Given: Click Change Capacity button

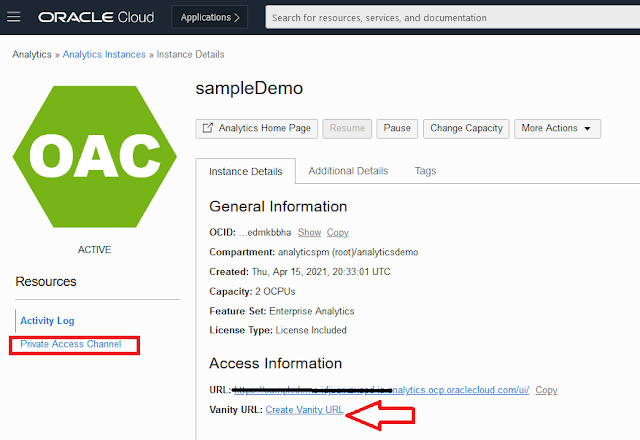Looking at the screenshot, I should coord(466,129).
